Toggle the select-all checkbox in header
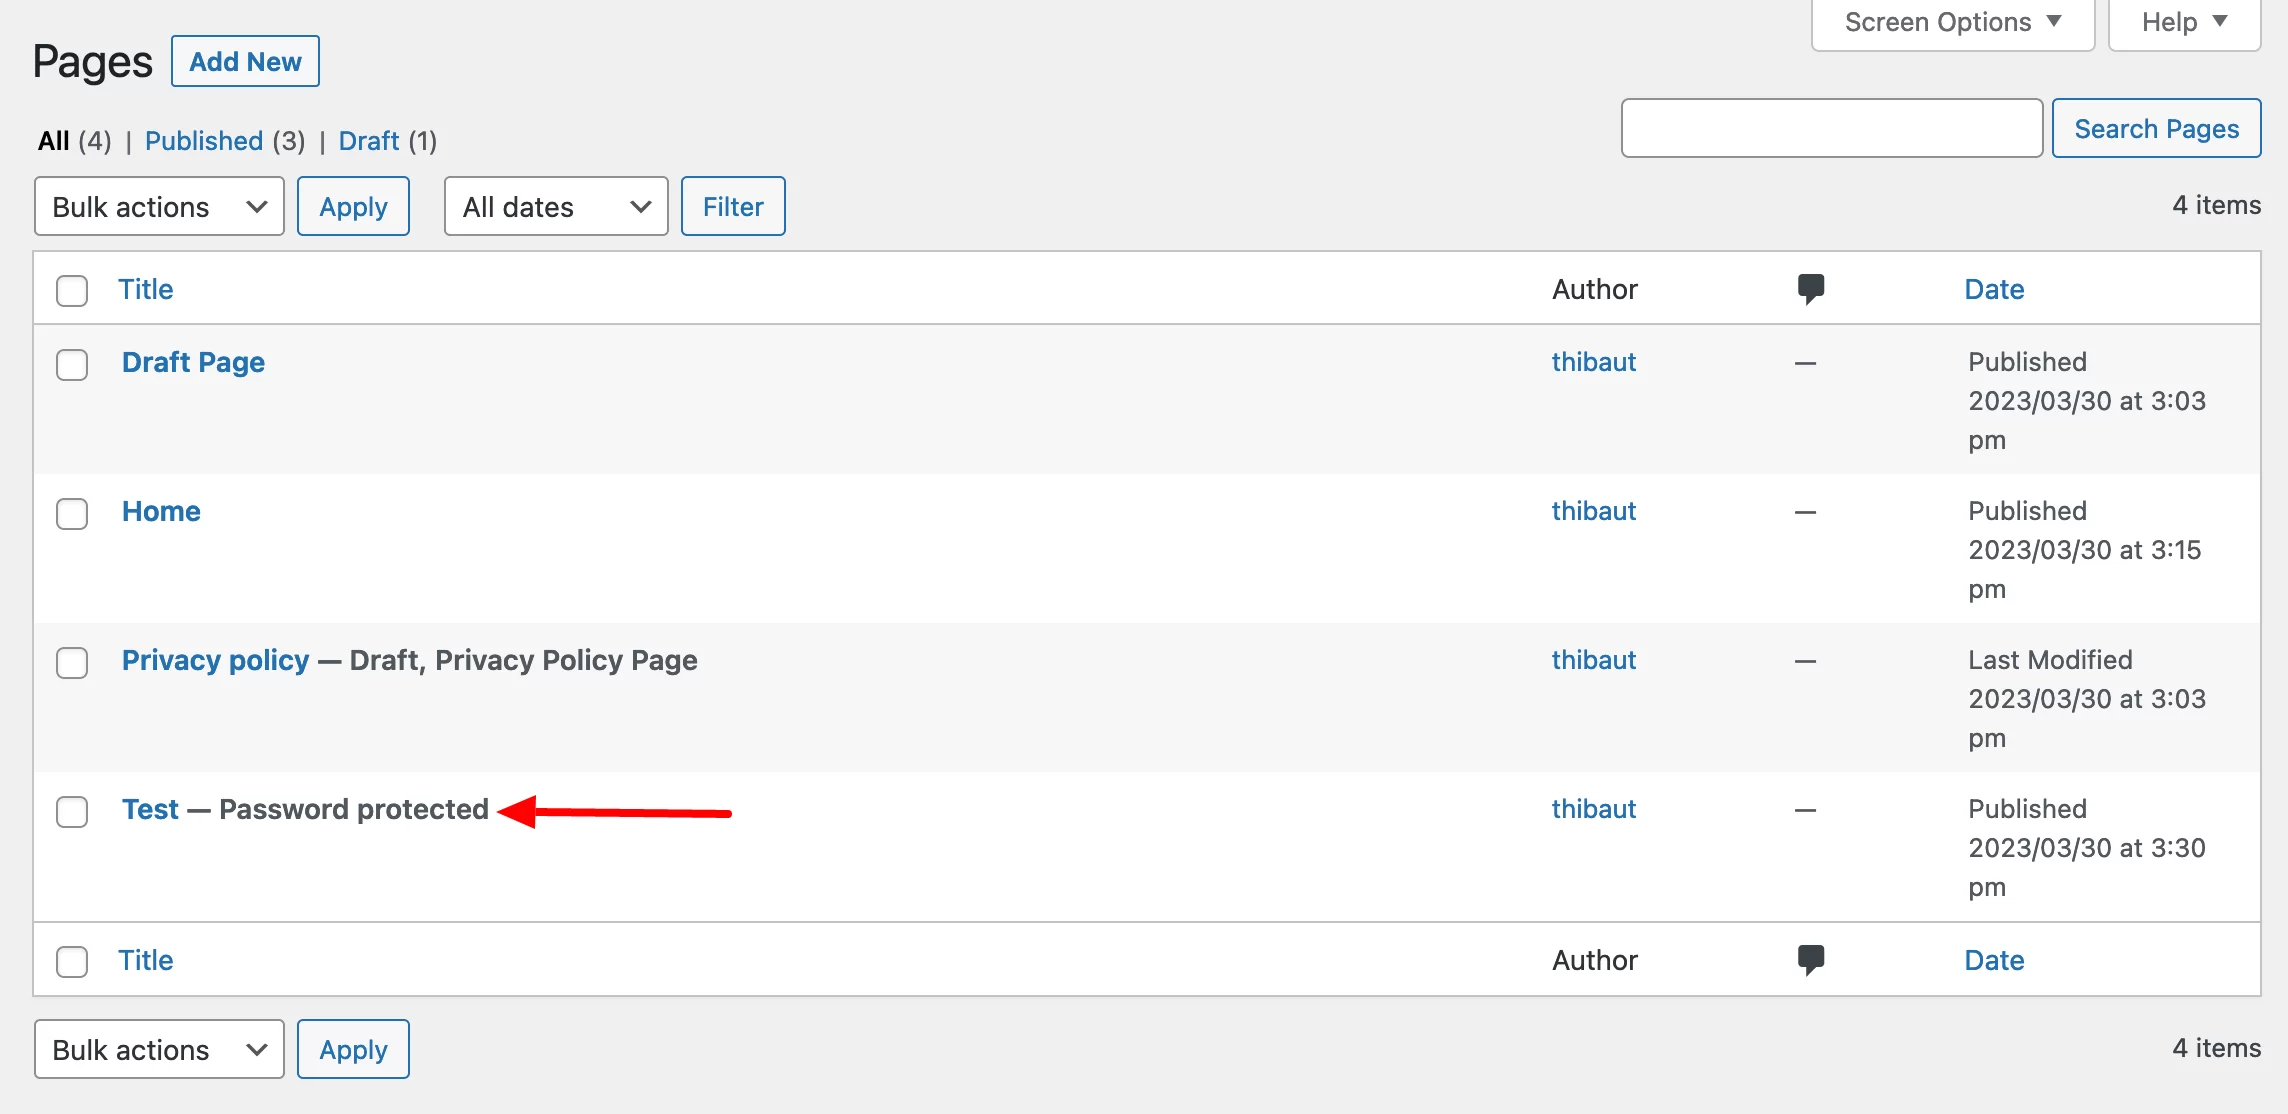 (x=73, y=289)
